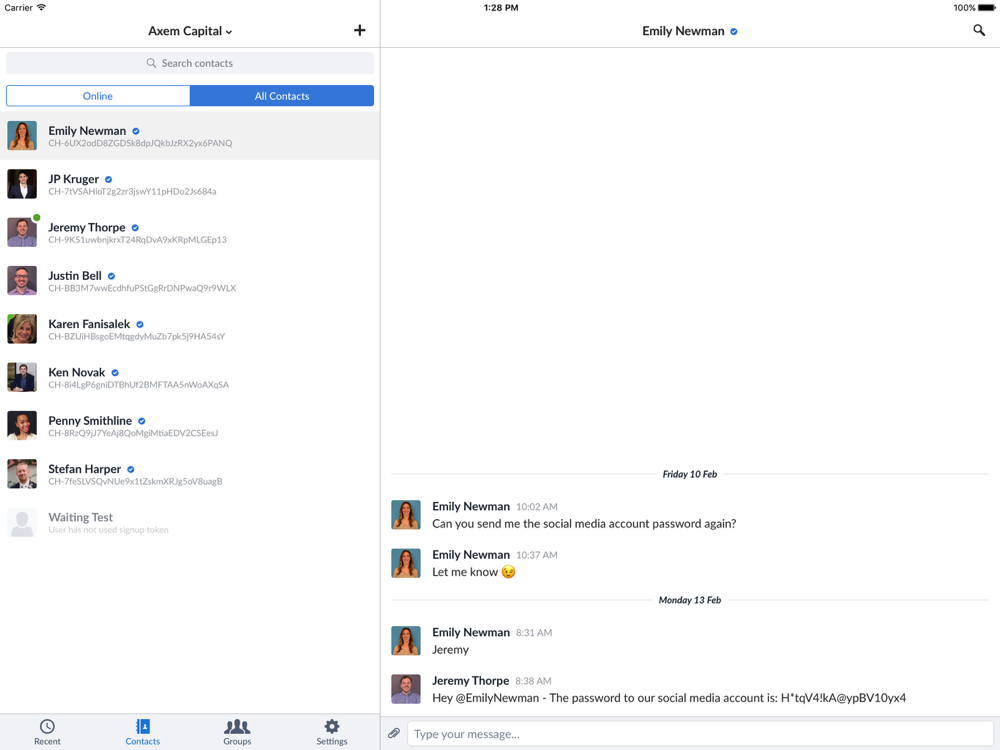Viewport: 1000px width, 750px height.
Task: Click Karen Fanisalek's avatar photo
Action: click(x=22, y=330)
